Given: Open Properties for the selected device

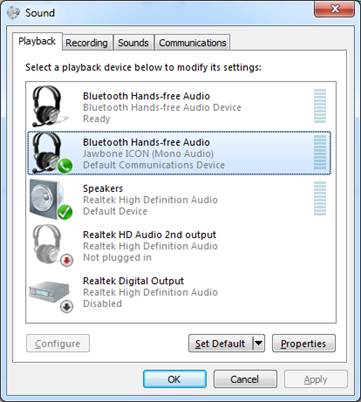Looking at the screenshot, I should pos(303,343).
